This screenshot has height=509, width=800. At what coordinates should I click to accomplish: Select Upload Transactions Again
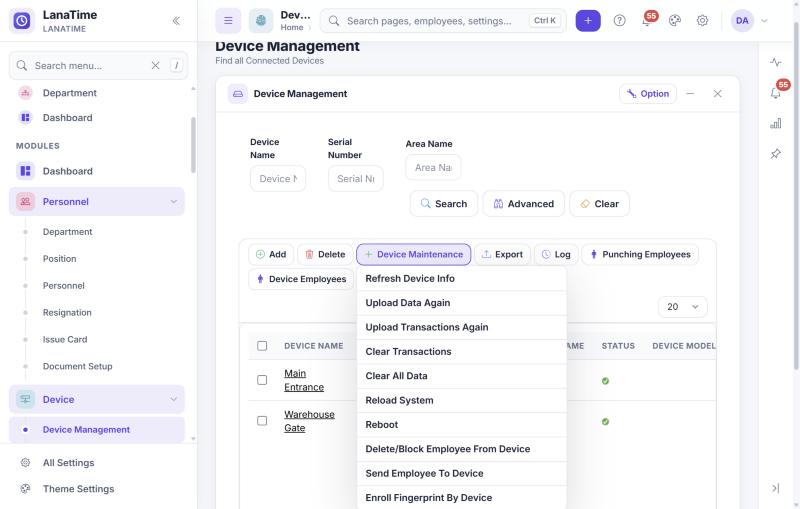462,327
